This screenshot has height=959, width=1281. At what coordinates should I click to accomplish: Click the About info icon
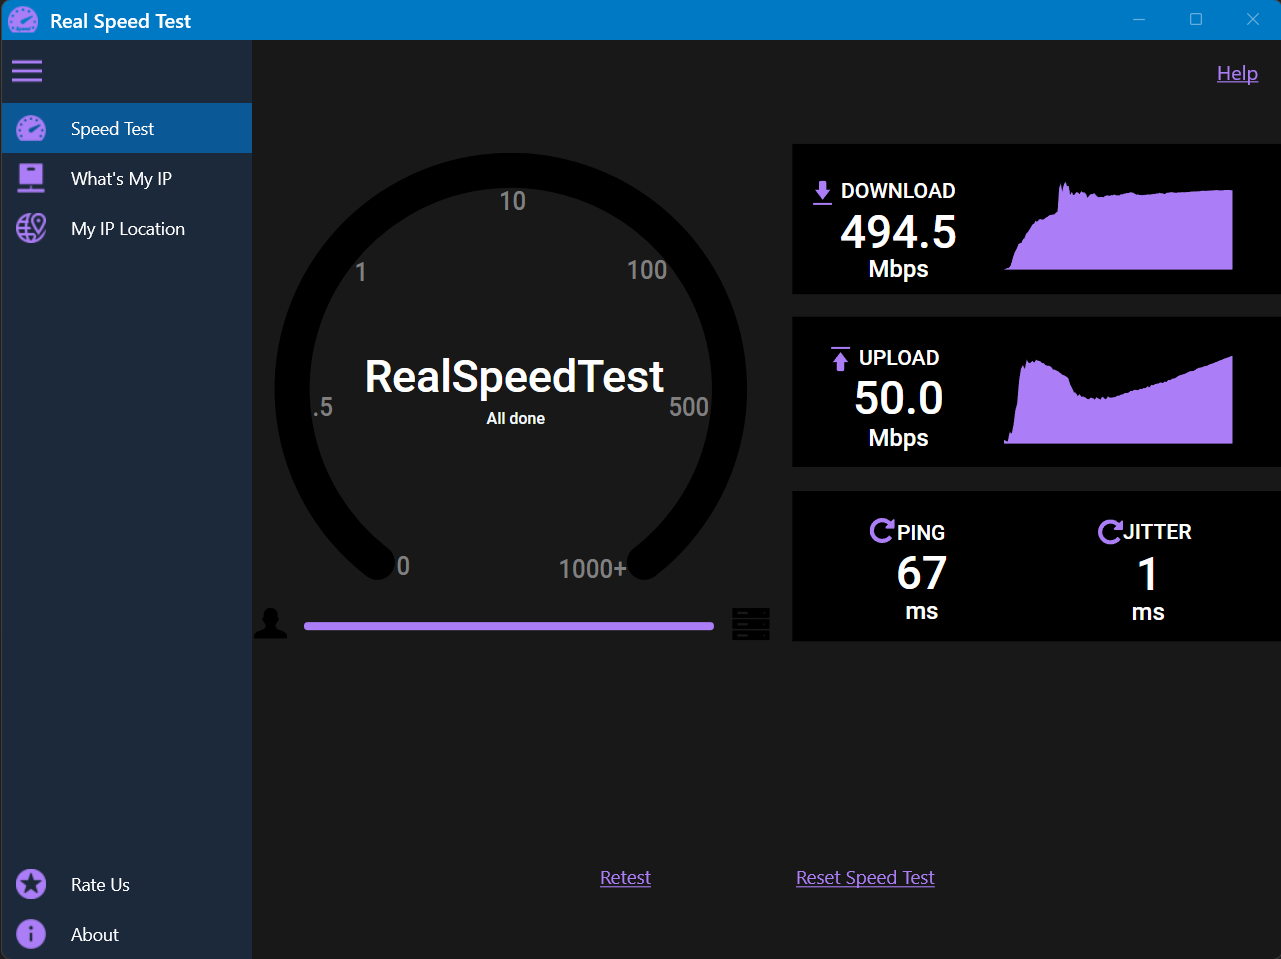click(30, 934)
